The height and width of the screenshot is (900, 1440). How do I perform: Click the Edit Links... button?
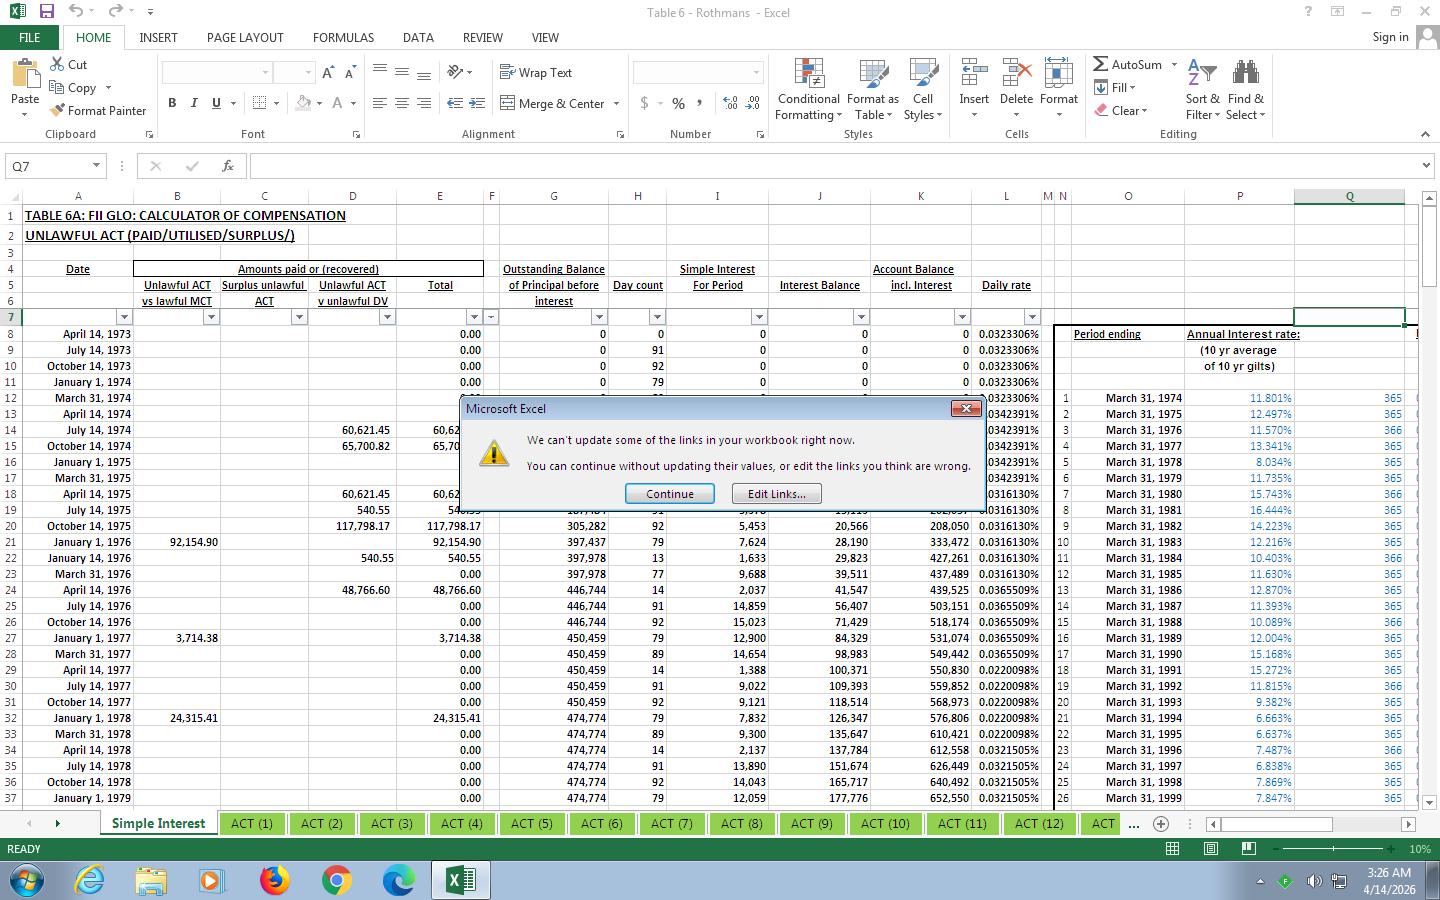(776, 494)
